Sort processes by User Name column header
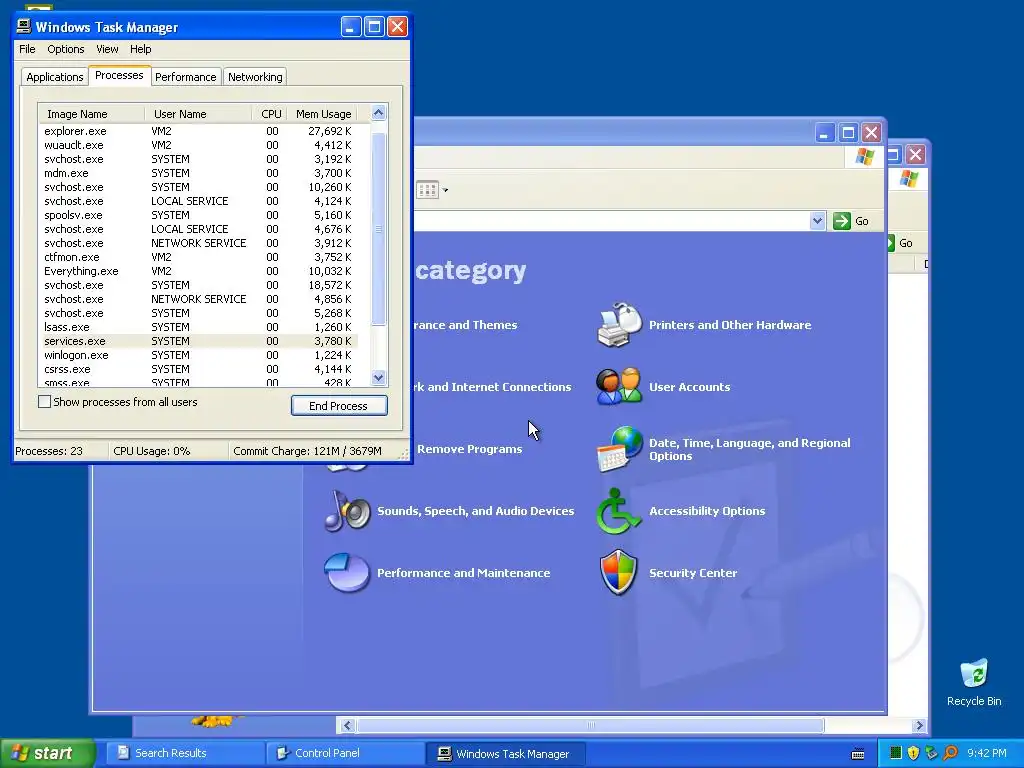 point(198,114)
